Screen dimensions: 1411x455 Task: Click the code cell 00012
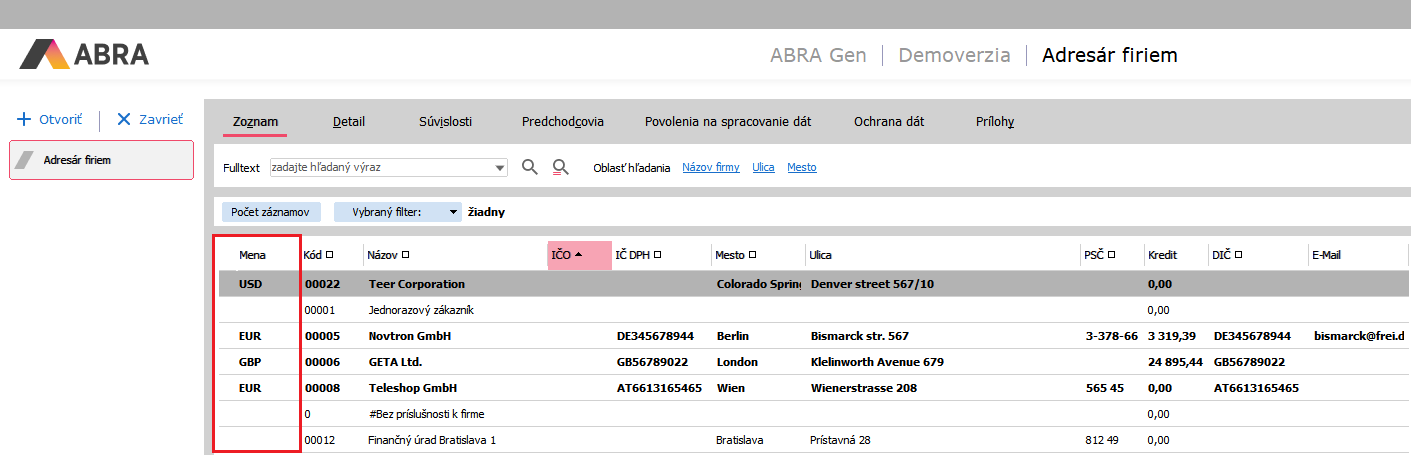point(319,440)
